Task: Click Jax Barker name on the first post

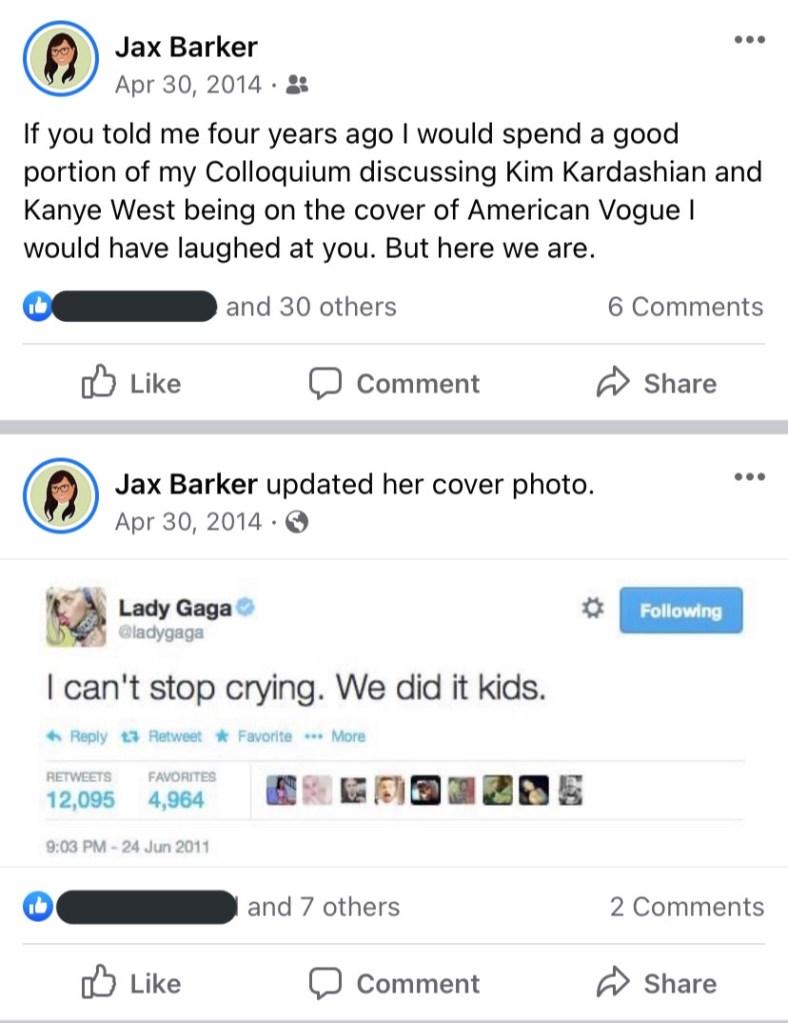Action: pyautogui.click(x=186, y=46)
